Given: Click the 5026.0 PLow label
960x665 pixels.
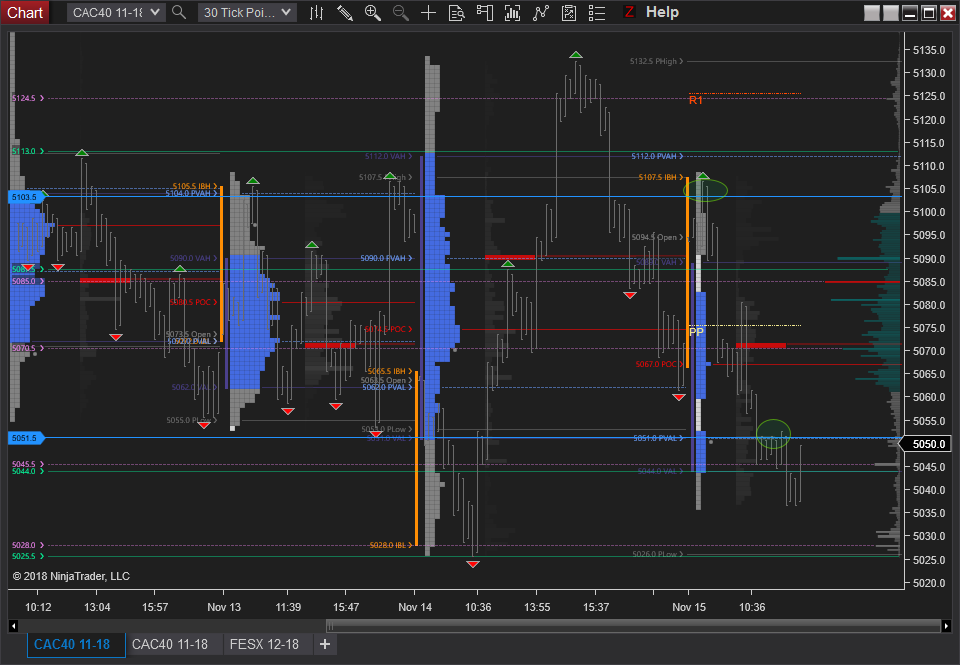Looking at the screenshot, I should (658, 554).
